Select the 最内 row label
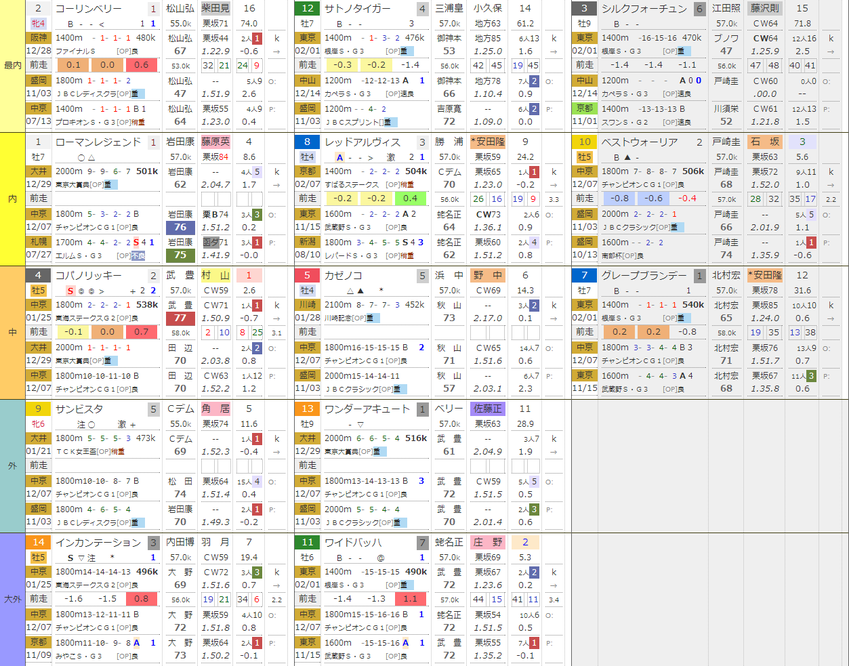This screenshot has height=666, width=849. (x=12, y=66)
